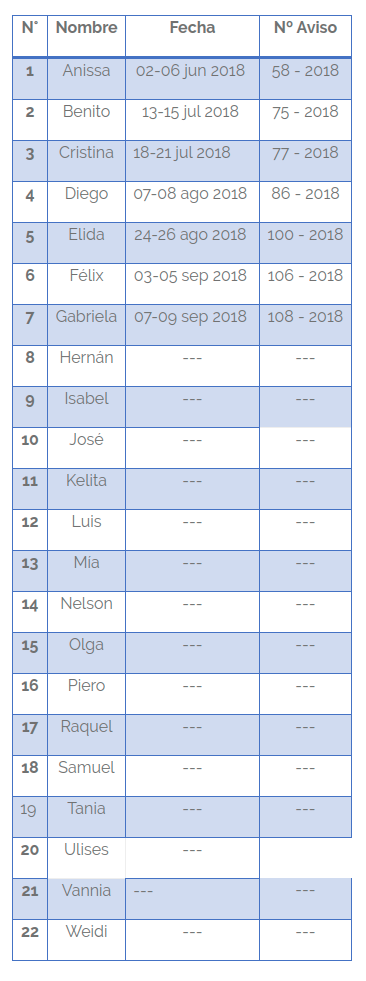The height and width of the screenshot is (981, 366).
Task: Select the name Gabriela in row 7
Action: coord(86,317)
